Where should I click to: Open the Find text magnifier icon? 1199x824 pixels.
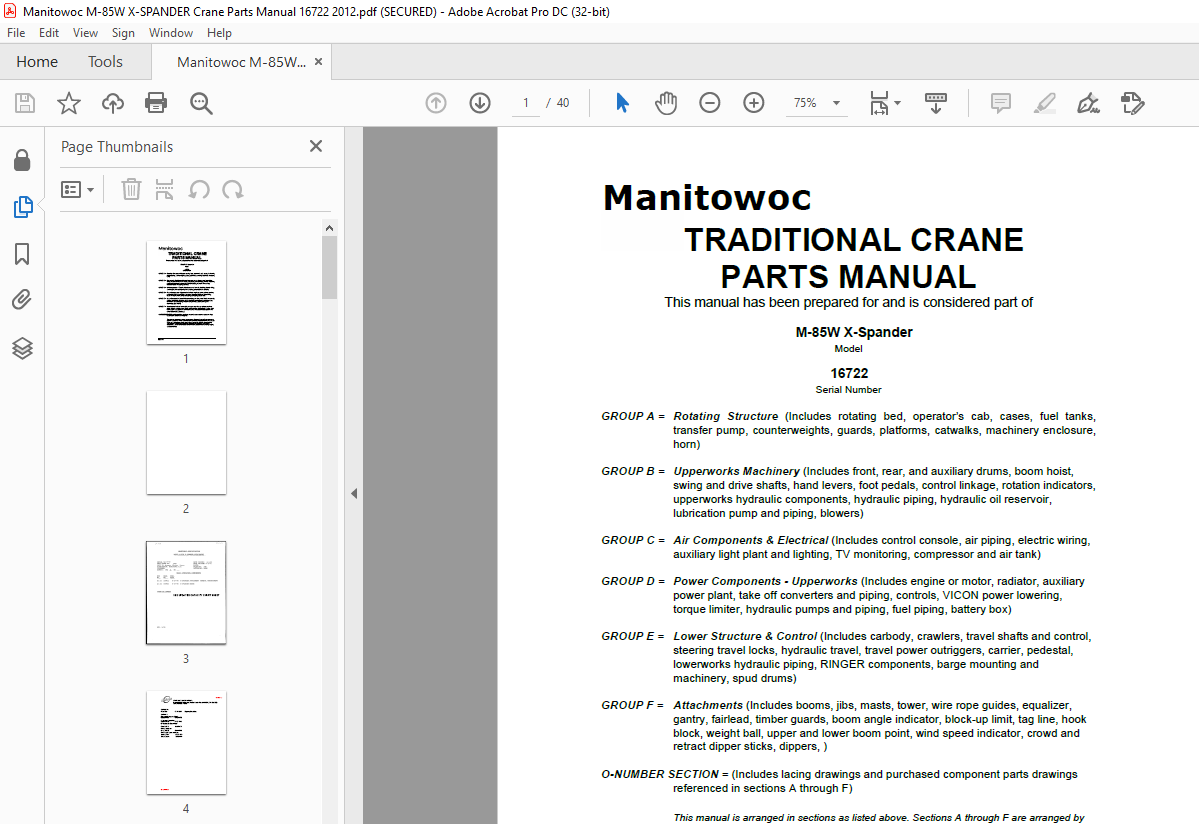tap(201, 103)
